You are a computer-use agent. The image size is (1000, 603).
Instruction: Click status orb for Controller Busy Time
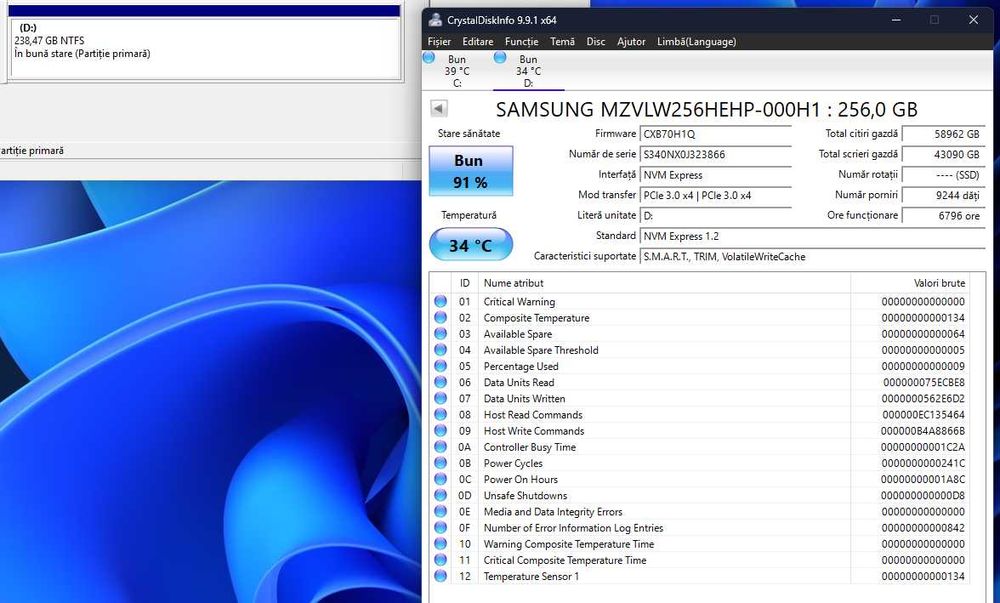coord(441,447)
